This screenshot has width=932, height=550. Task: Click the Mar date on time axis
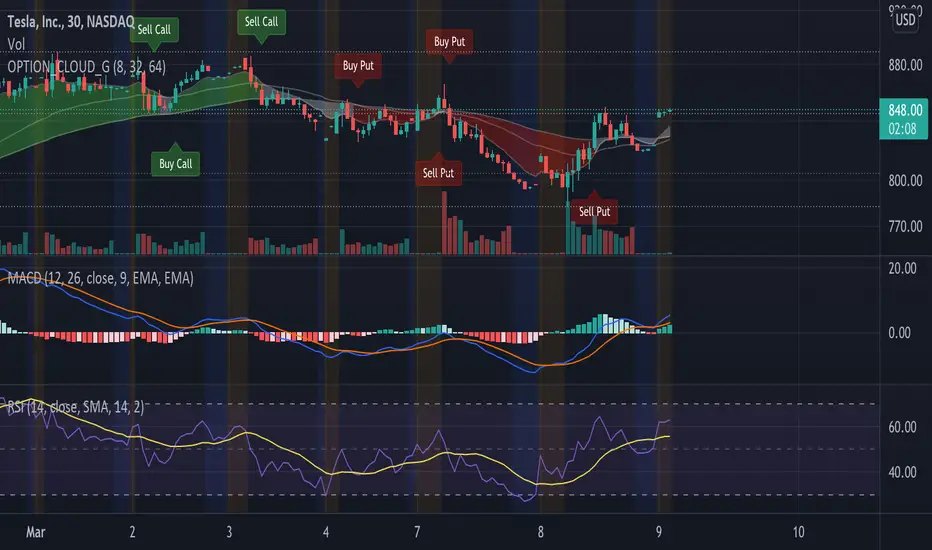[x=36, y=532]
